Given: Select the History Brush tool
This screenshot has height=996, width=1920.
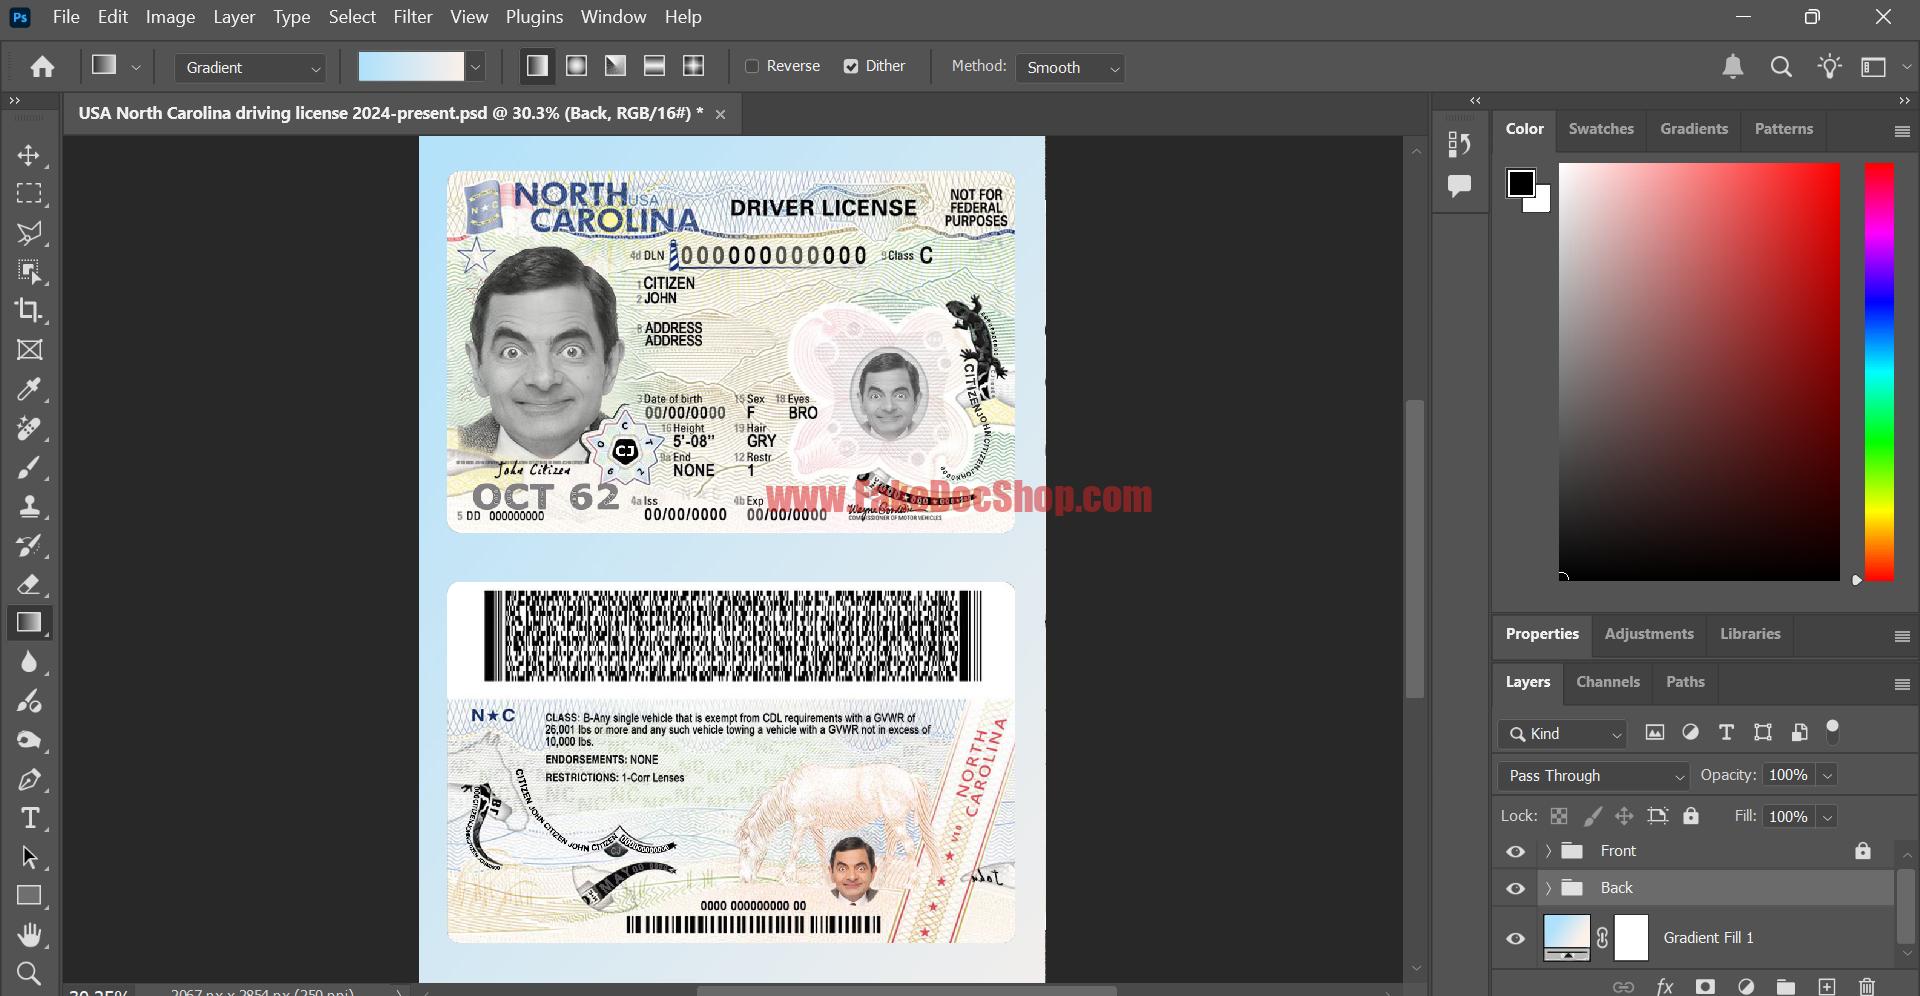Looking at the screenshot, I should coord(29,545).
